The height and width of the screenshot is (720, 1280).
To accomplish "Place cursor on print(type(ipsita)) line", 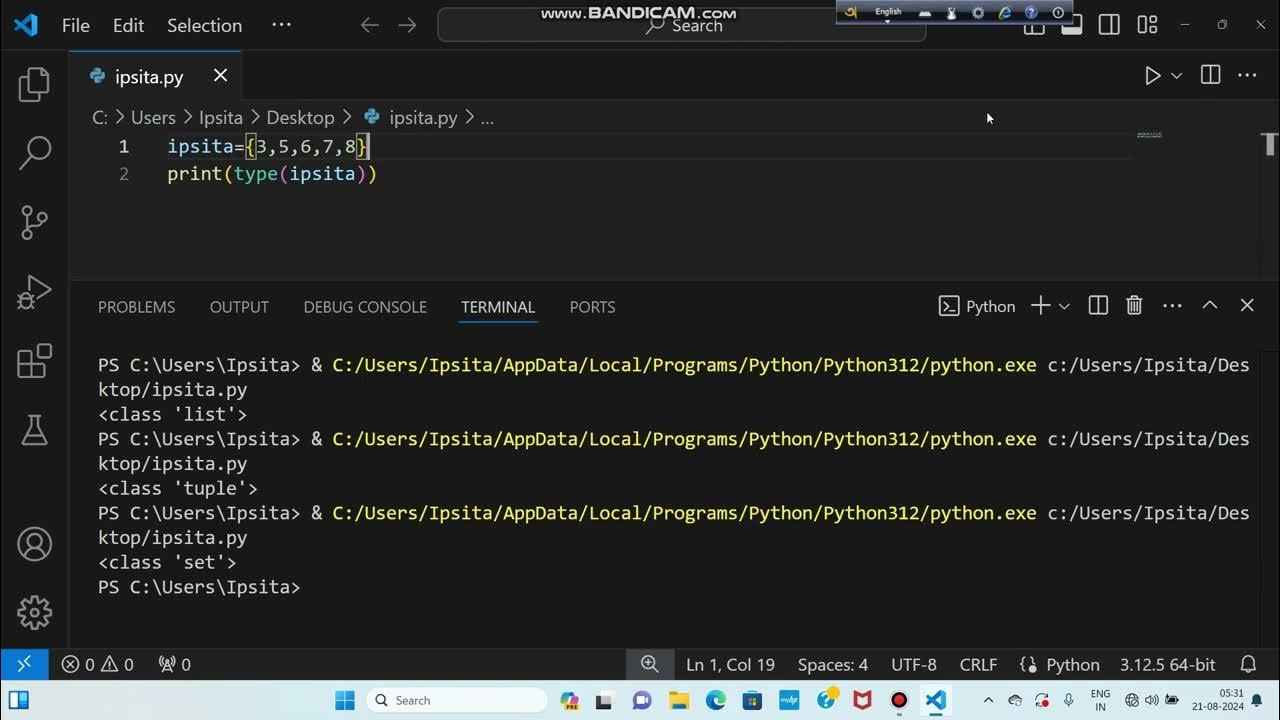I will point(272,173).
